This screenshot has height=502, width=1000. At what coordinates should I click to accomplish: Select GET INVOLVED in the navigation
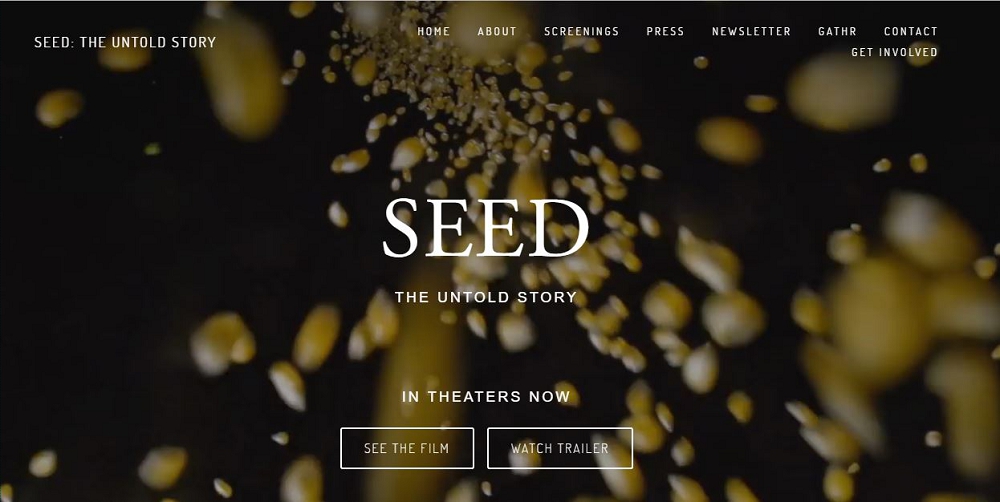click(x=895, y=52)
